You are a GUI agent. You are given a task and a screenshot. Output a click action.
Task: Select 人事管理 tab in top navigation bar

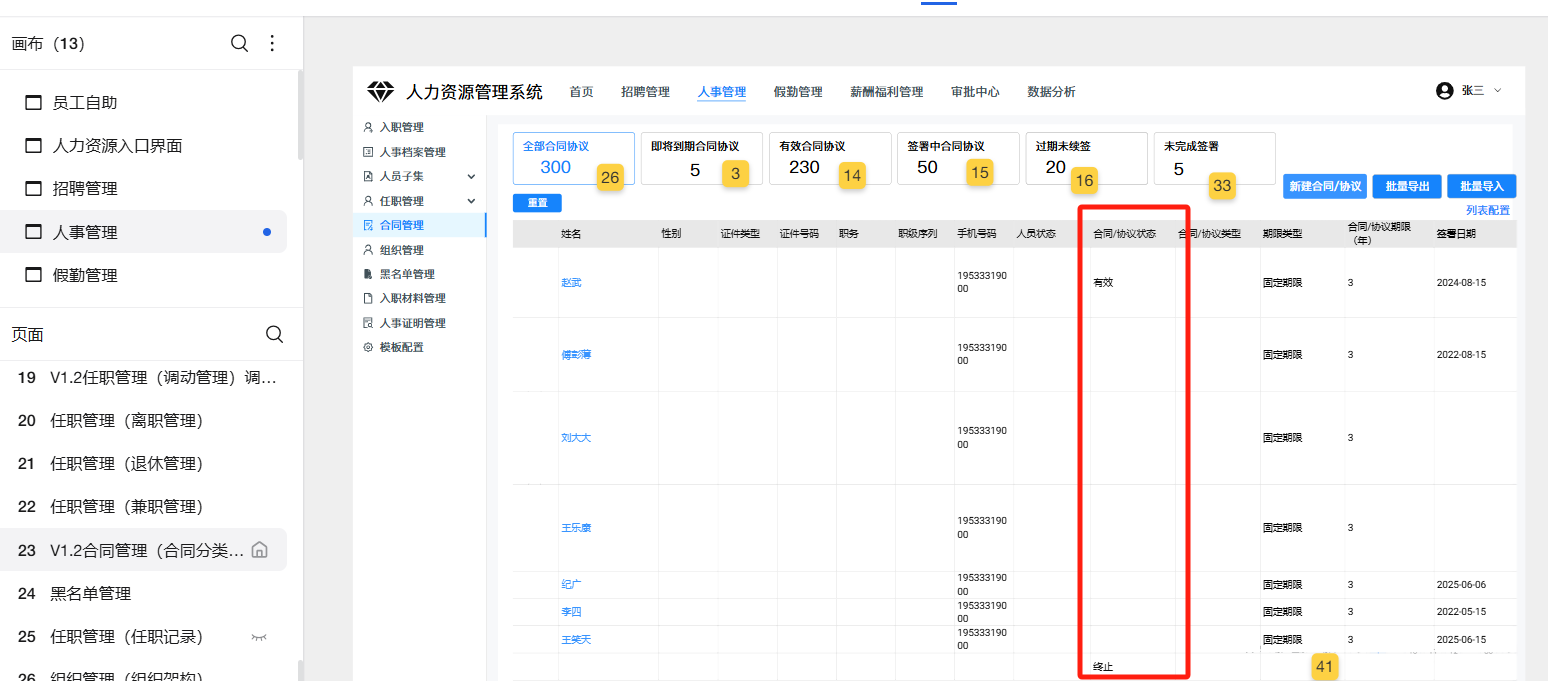point(722,92)
